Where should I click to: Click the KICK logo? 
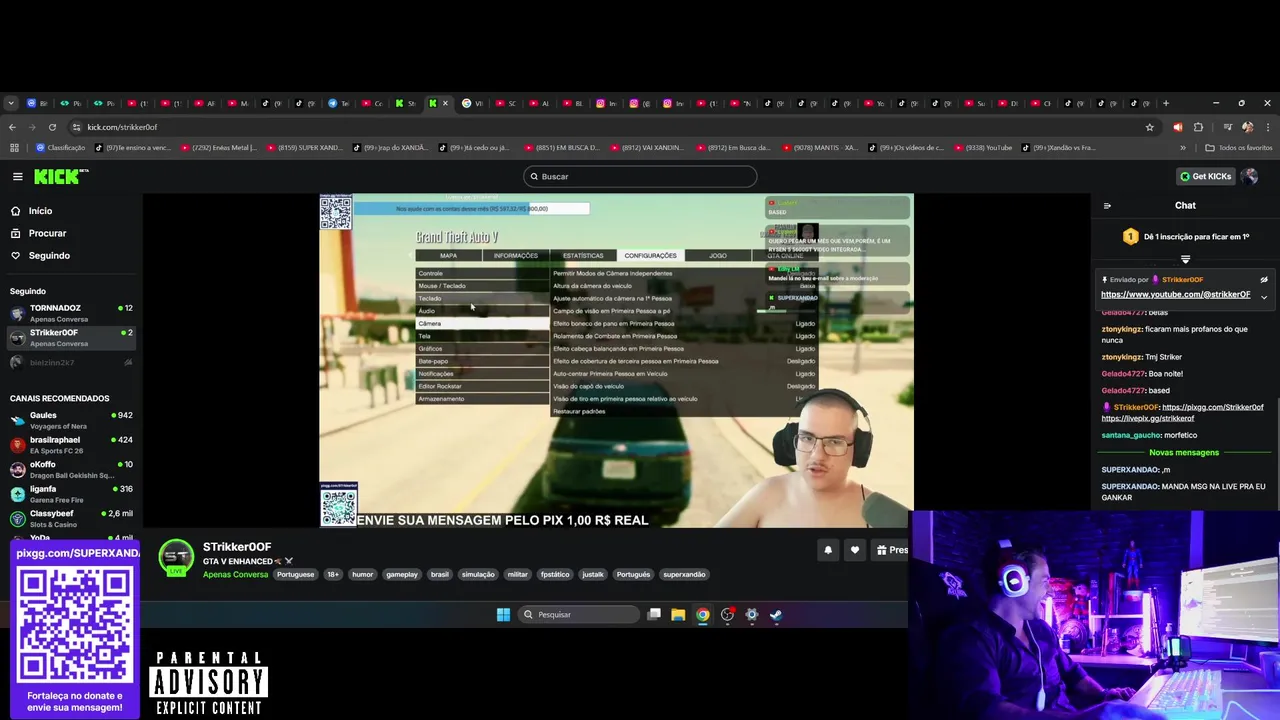point(60,176)
